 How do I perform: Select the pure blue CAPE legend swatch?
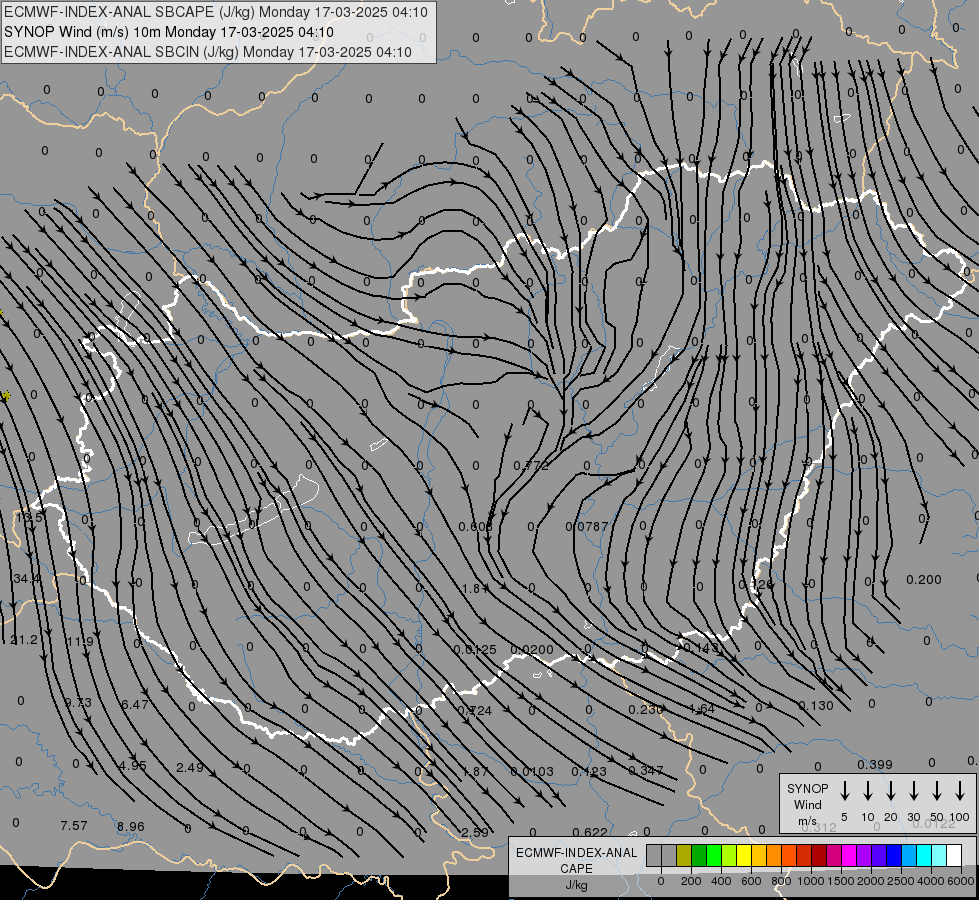pos(894,855)
